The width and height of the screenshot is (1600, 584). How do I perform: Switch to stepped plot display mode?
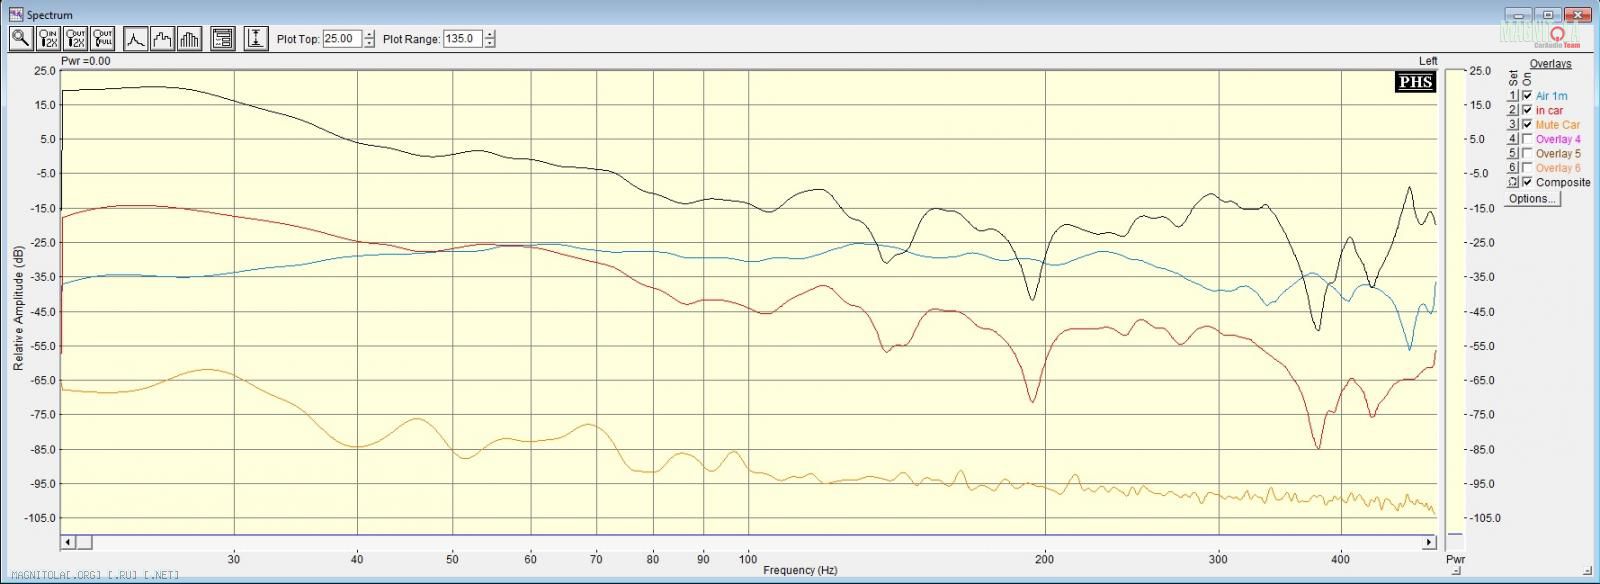(163, 38)
